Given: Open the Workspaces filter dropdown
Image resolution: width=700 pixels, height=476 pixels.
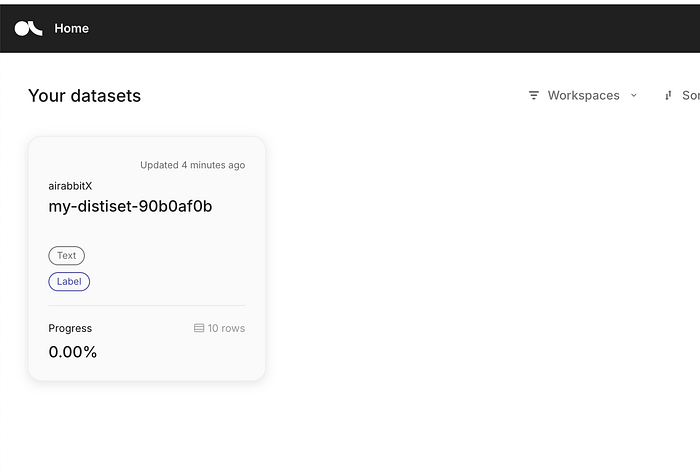Looking at the screenshot, I should pyautogui.click(x=583, y=96).
